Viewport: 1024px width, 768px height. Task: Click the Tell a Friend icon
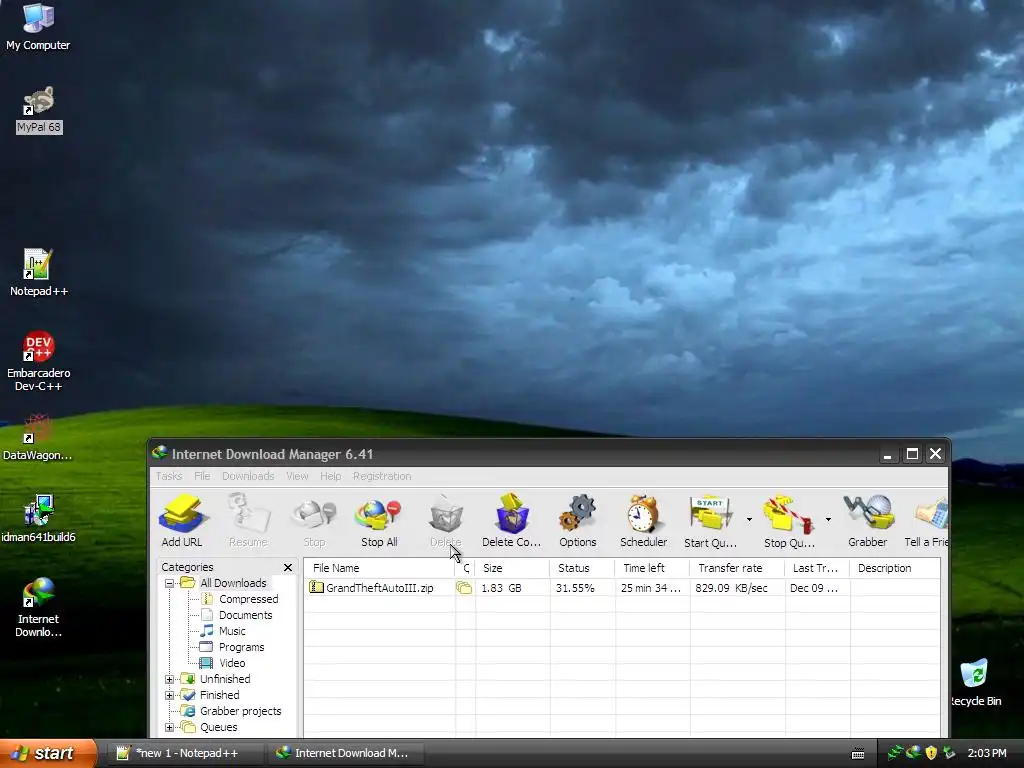coord(927,520)
